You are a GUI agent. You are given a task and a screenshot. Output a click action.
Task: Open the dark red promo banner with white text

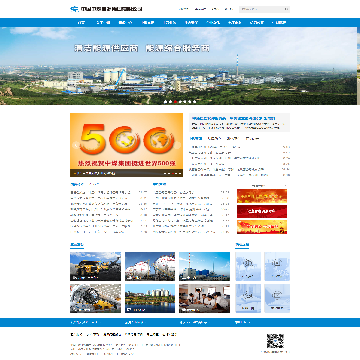tap(262, 211)
